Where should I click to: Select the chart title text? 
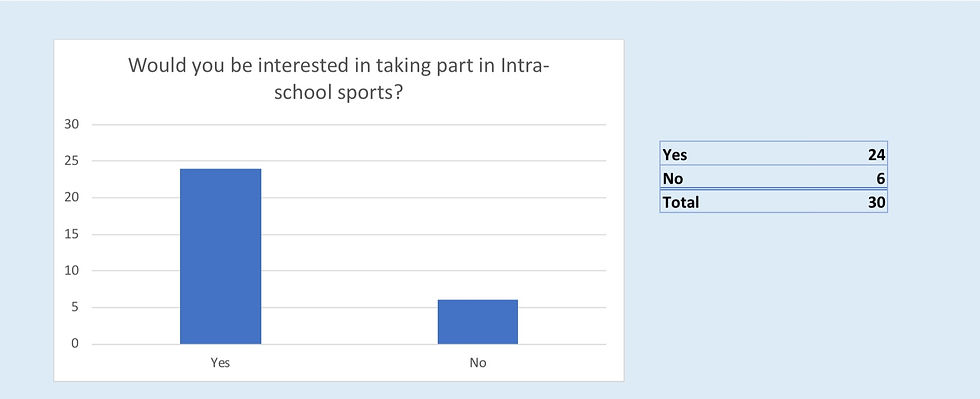click(x=338, y=79)
